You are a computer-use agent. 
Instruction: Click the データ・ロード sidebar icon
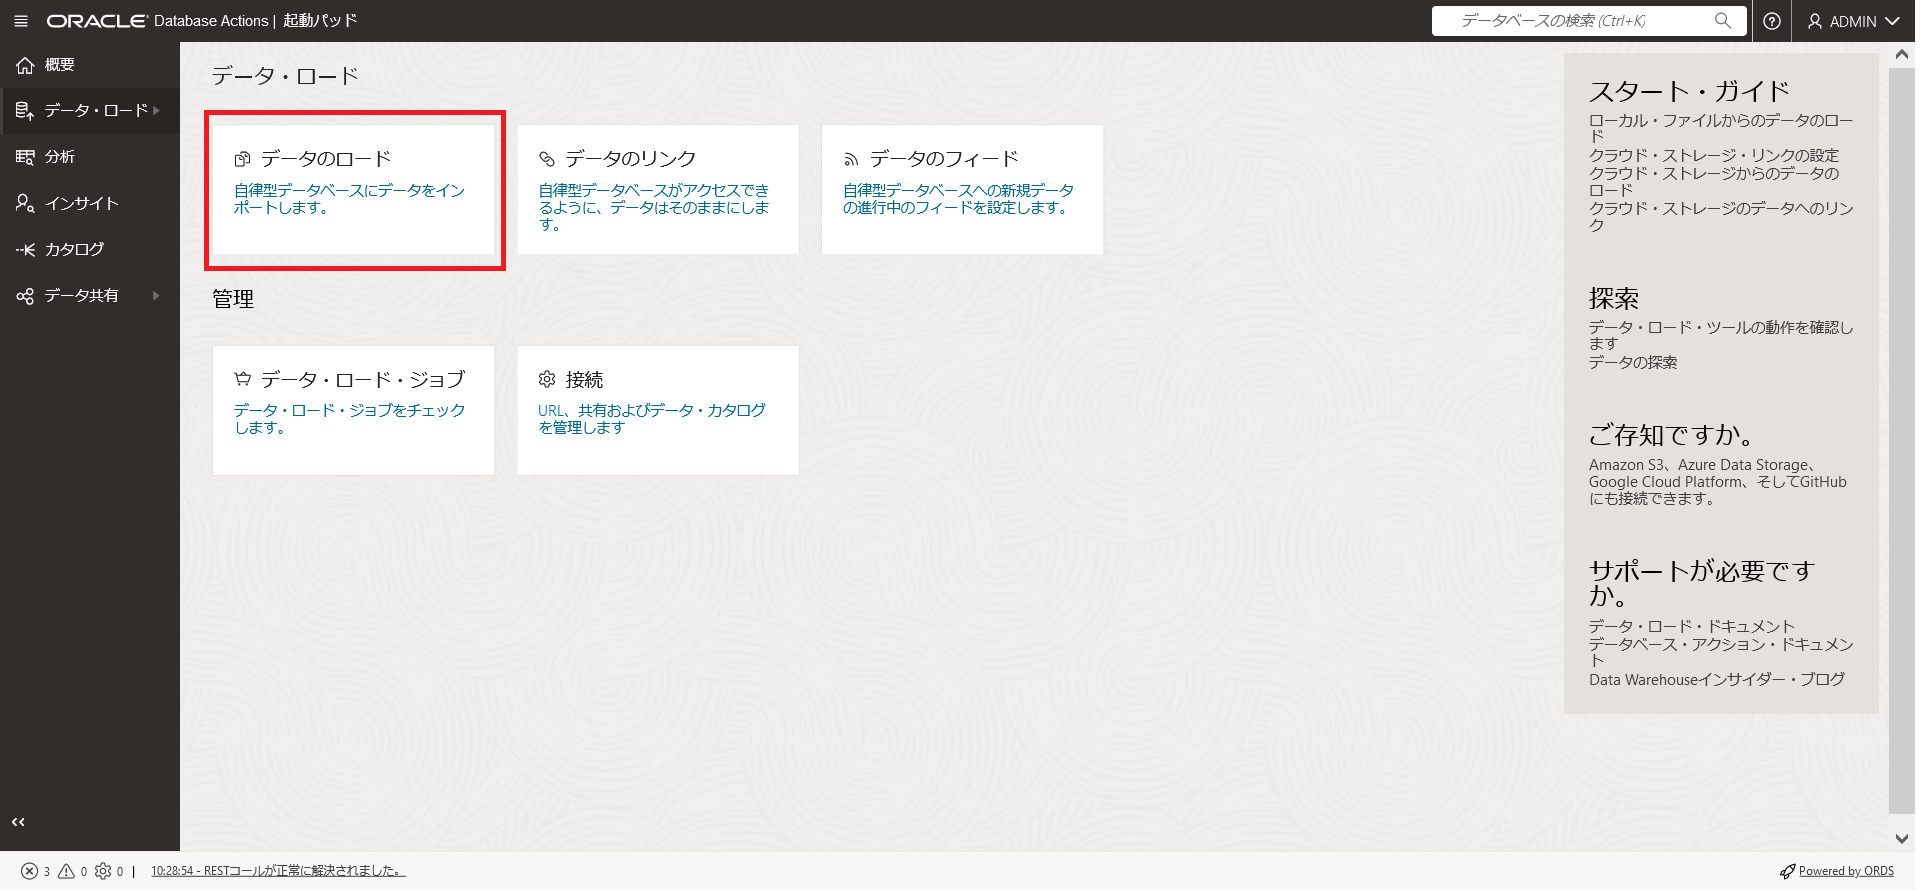(25, 111)
